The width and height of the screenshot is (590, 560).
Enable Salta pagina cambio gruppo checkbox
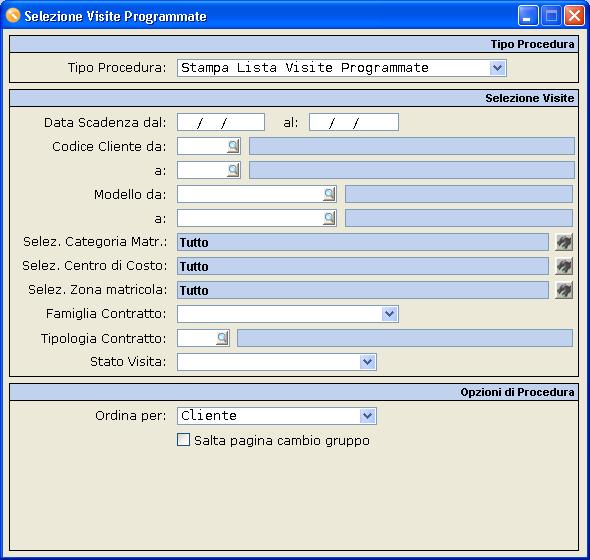183,440
